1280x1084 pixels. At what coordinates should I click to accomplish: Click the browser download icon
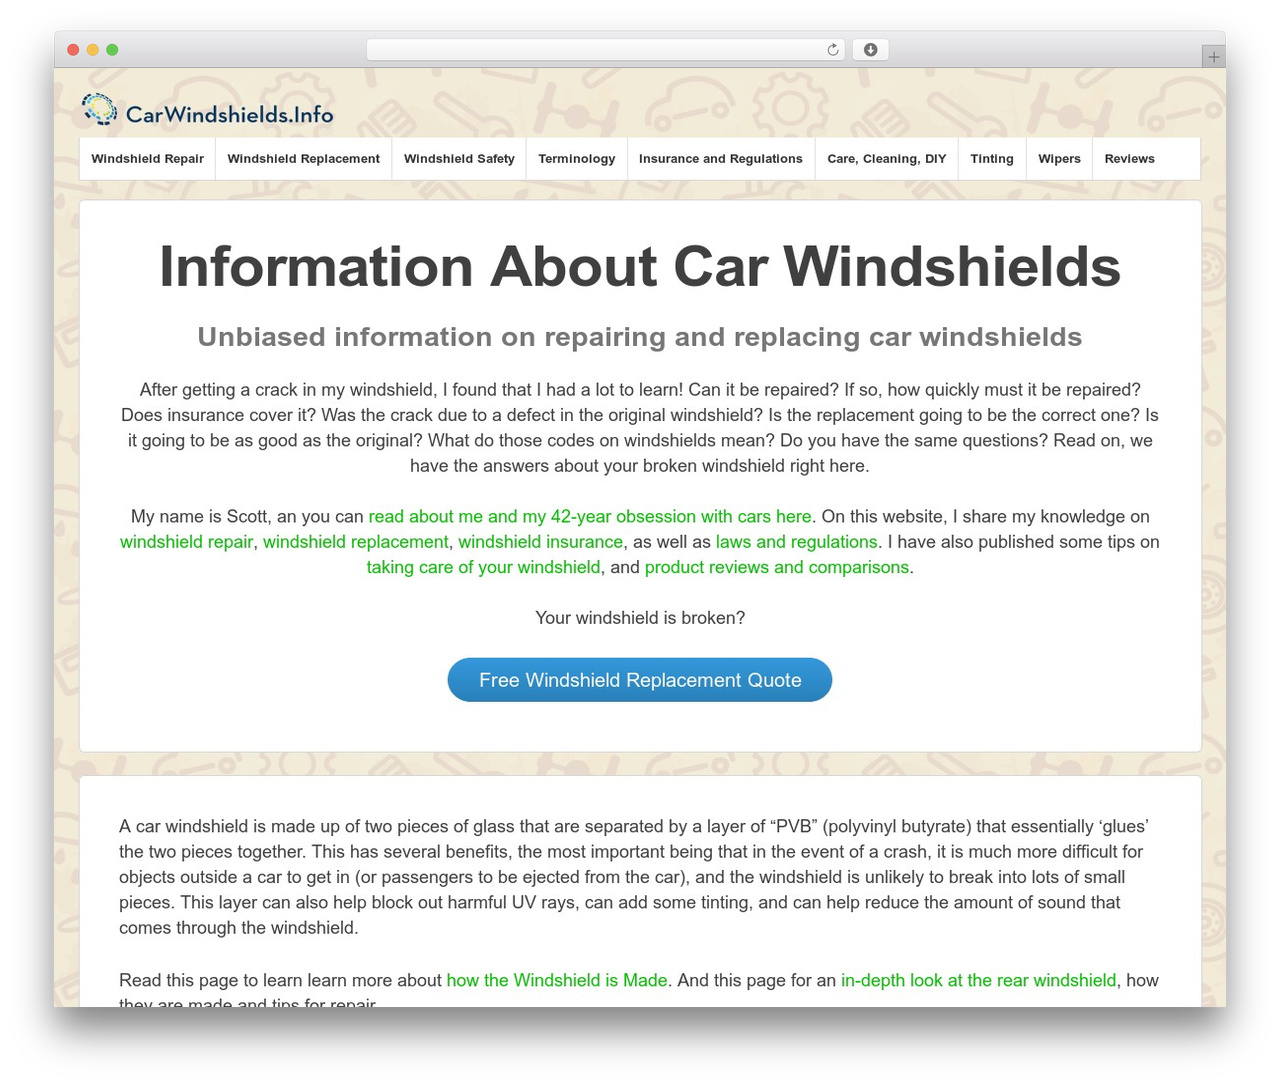pyautogui.click(x=871, y=50)
